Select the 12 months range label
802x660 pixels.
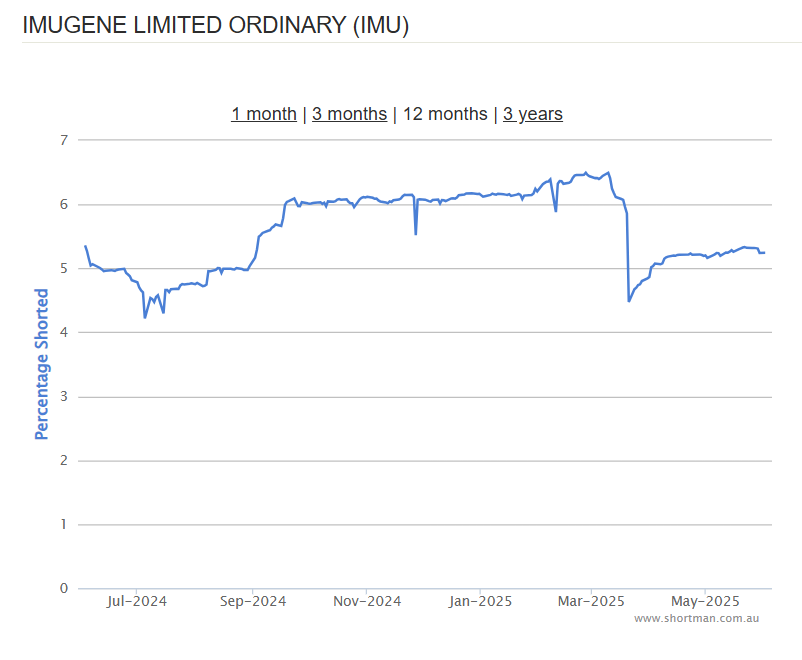pyautogui.click(x=445, y=114)
